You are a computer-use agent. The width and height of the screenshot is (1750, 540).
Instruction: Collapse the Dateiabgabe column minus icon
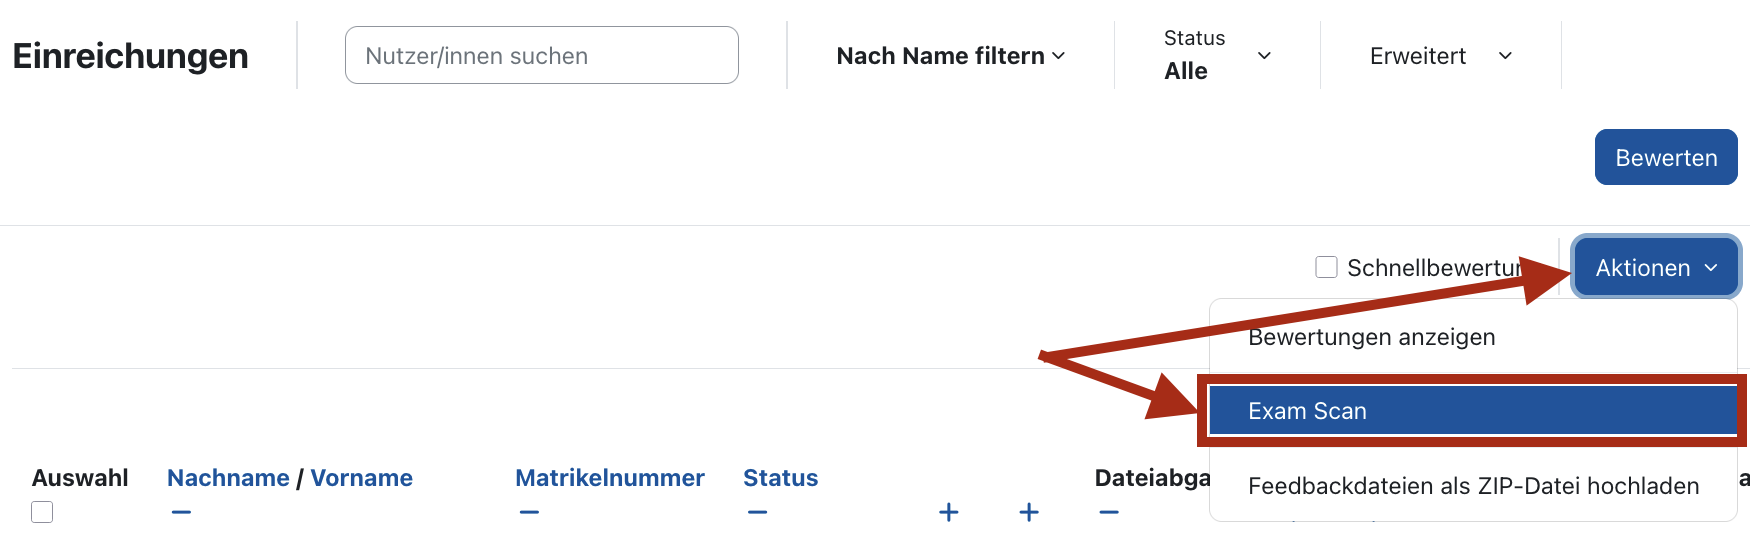point(1108,513)
